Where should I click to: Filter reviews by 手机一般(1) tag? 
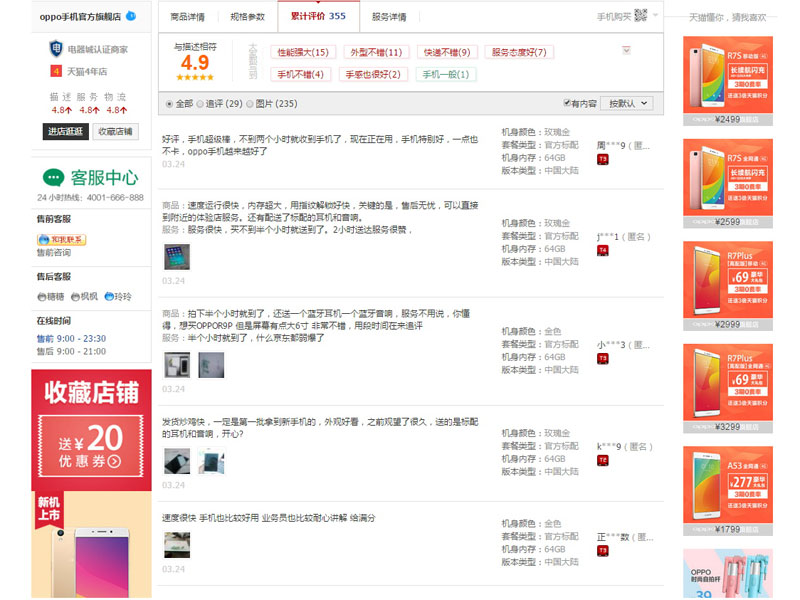pos(446,74)
